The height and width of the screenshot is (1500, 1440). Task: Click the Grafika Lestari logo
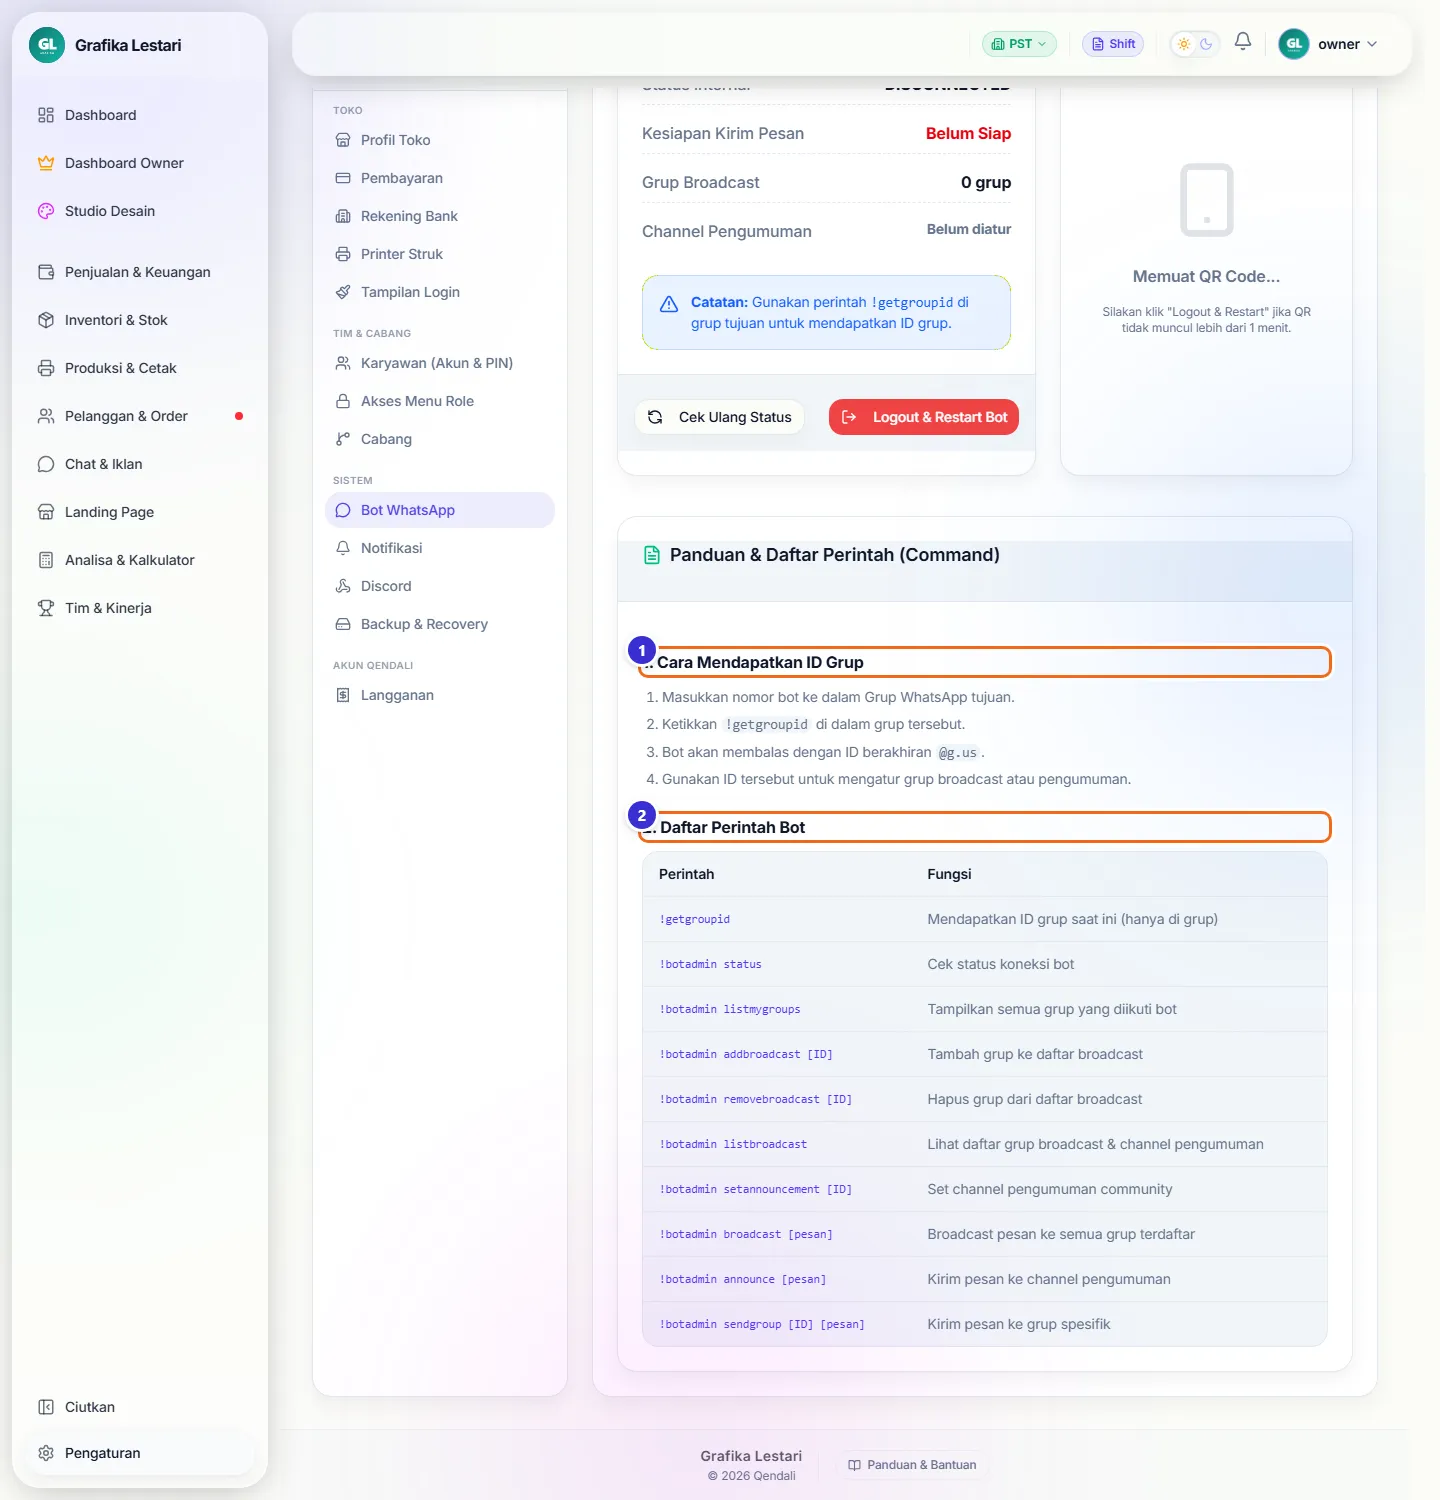47,45
